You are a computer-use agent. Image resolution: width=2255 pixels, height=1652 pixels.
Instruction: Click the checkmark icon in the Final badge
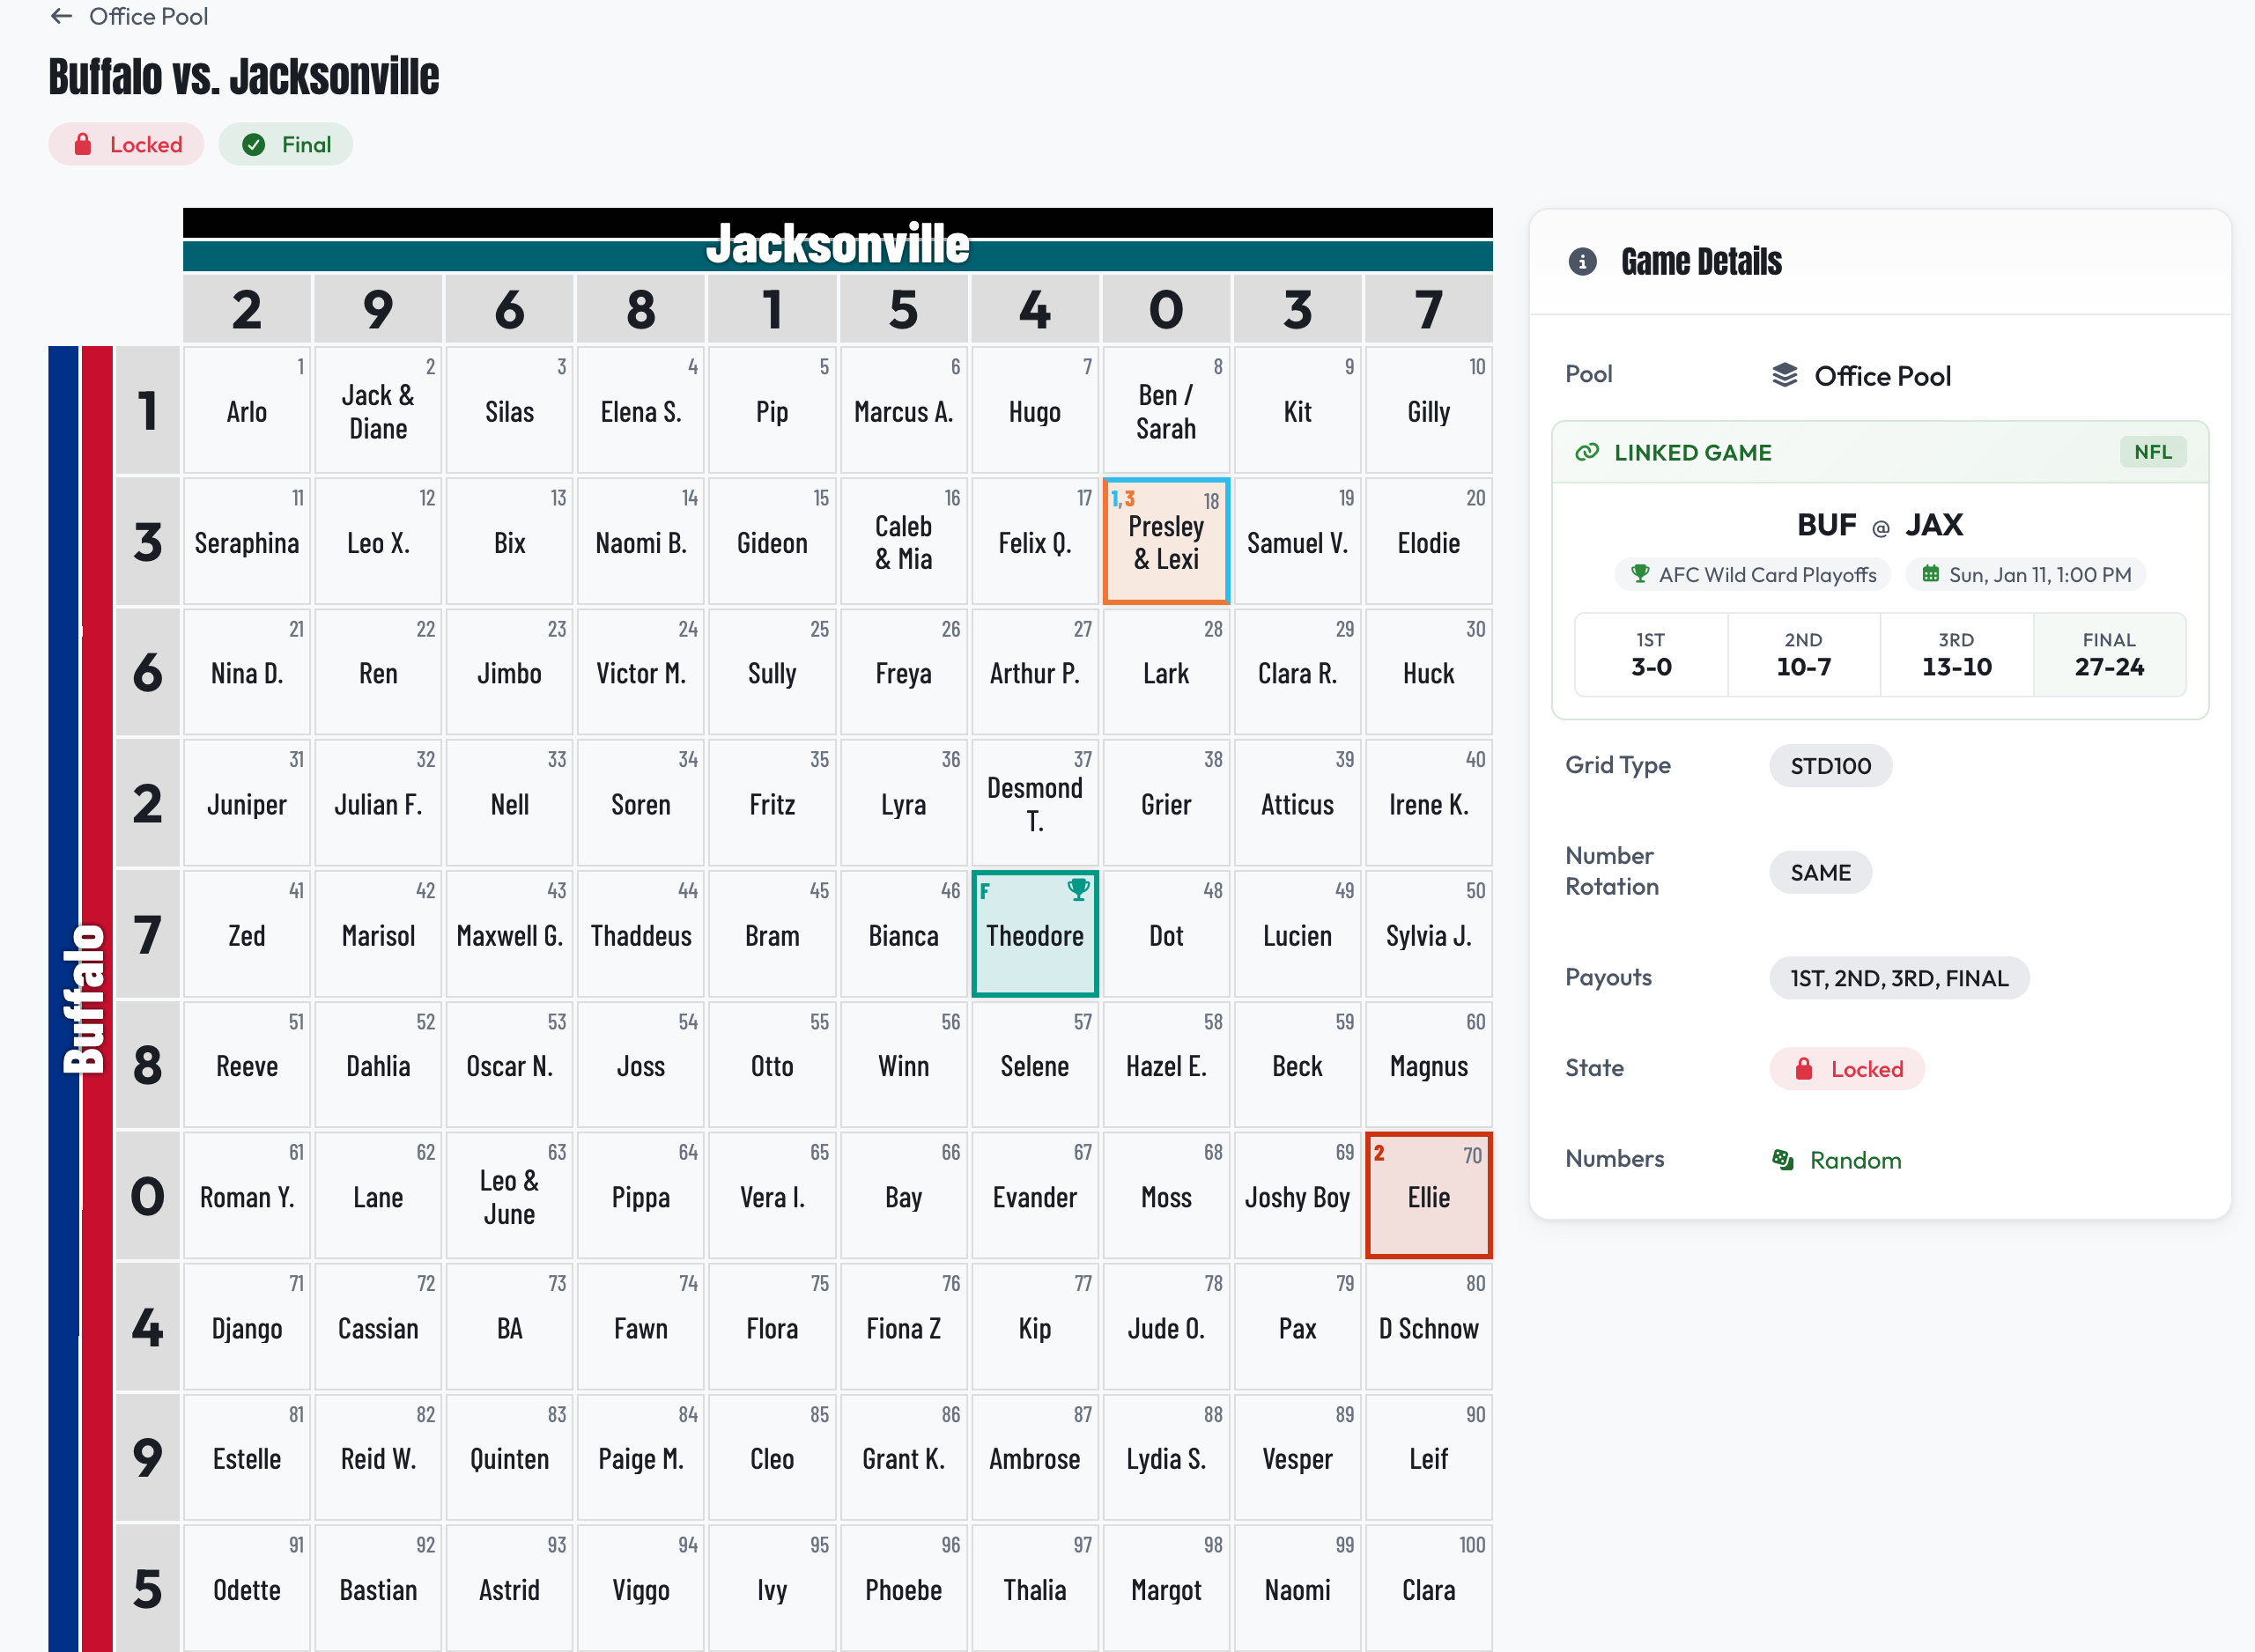(255, 144)
